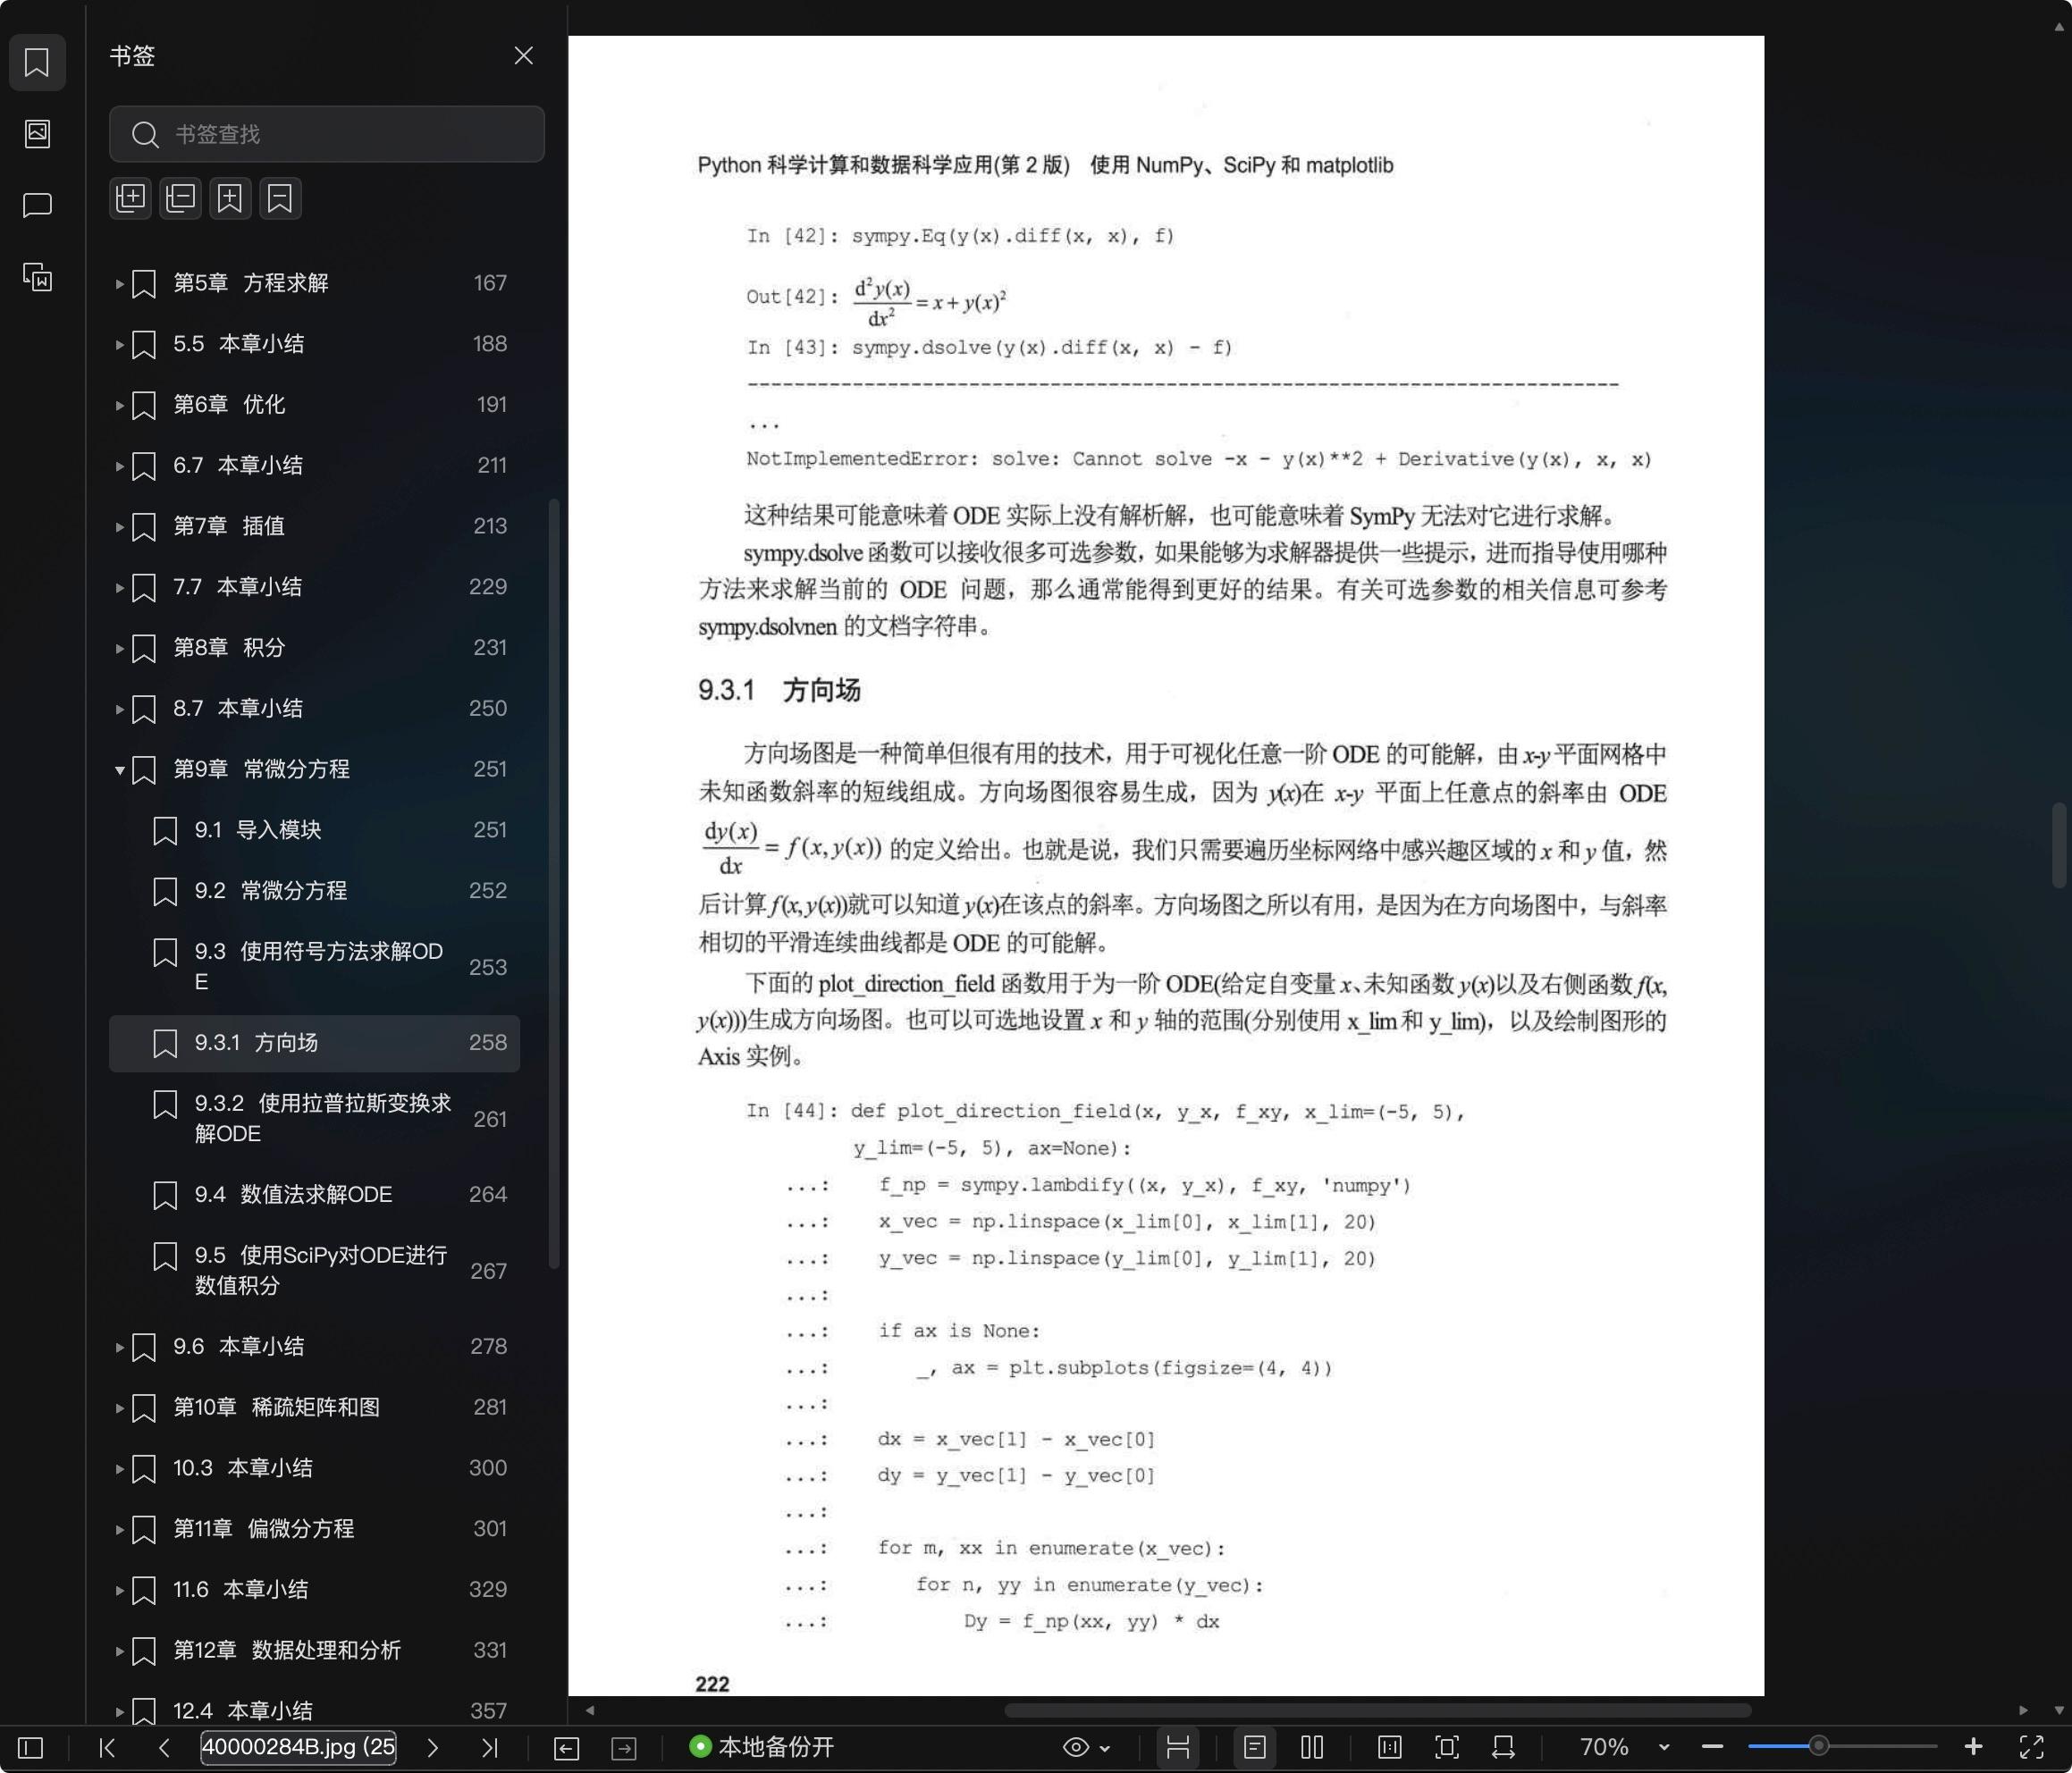Click the bookmark search field
Image resolution: width=2072 pixels, height=1773 pixels.
point(327,134)
